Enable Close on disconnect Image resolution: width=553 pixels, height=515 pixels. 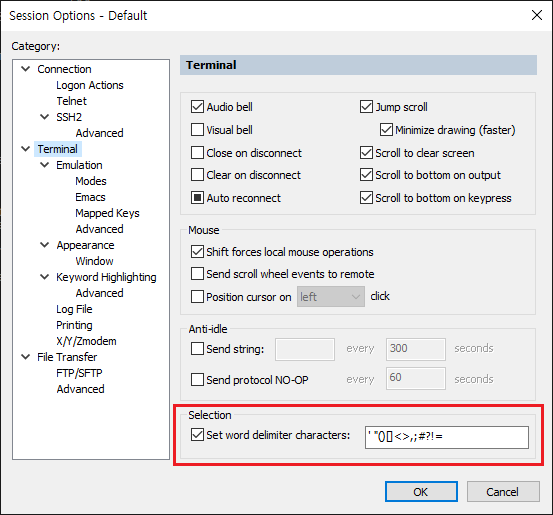pos(197,153)
